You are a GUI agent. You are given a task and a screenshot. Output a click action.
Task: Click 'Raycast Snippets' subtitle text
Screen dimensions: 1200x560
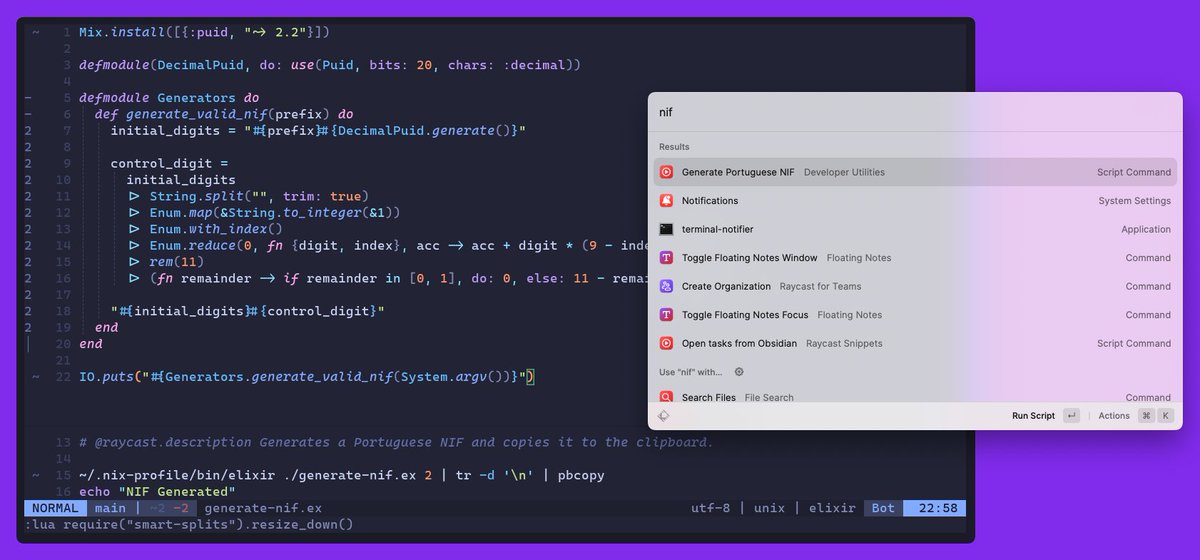(x=846, y=343)
